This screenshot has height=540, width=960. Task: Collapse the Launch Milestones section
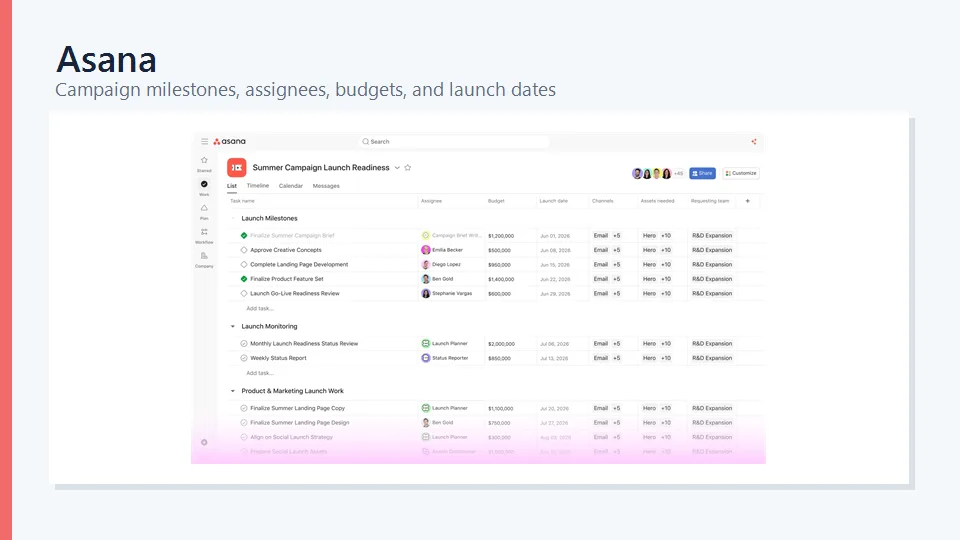click(x=233, y=218)
